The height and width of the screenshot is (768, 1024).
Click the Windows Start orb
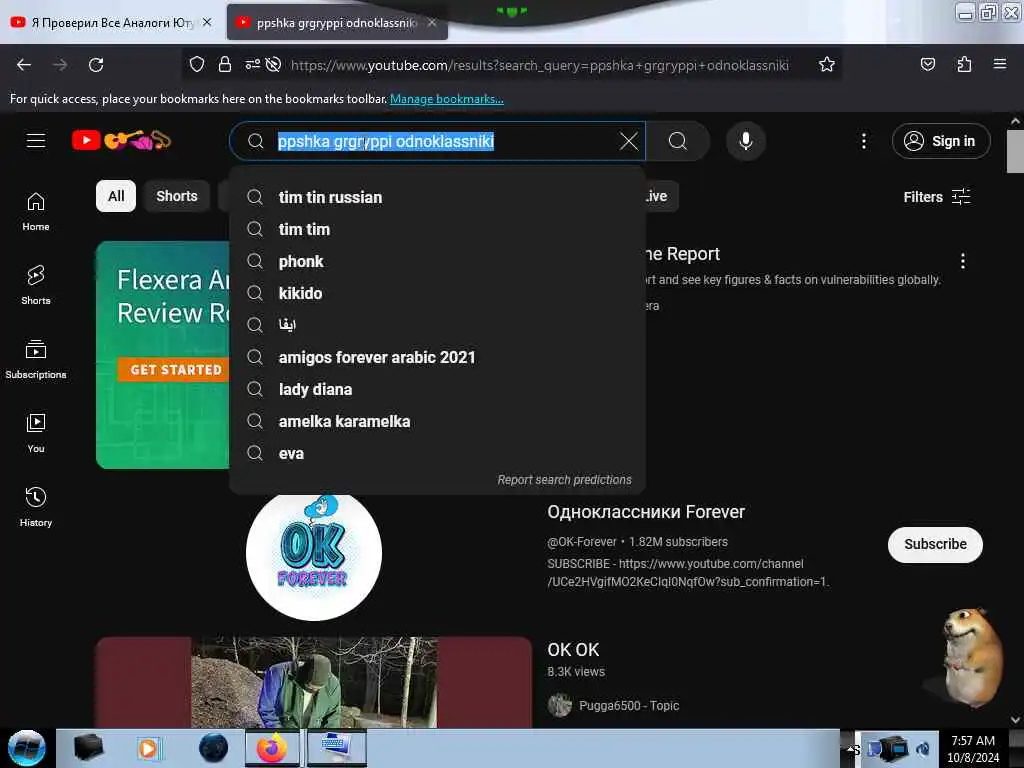pyautogui.click(x=26, y=748)
